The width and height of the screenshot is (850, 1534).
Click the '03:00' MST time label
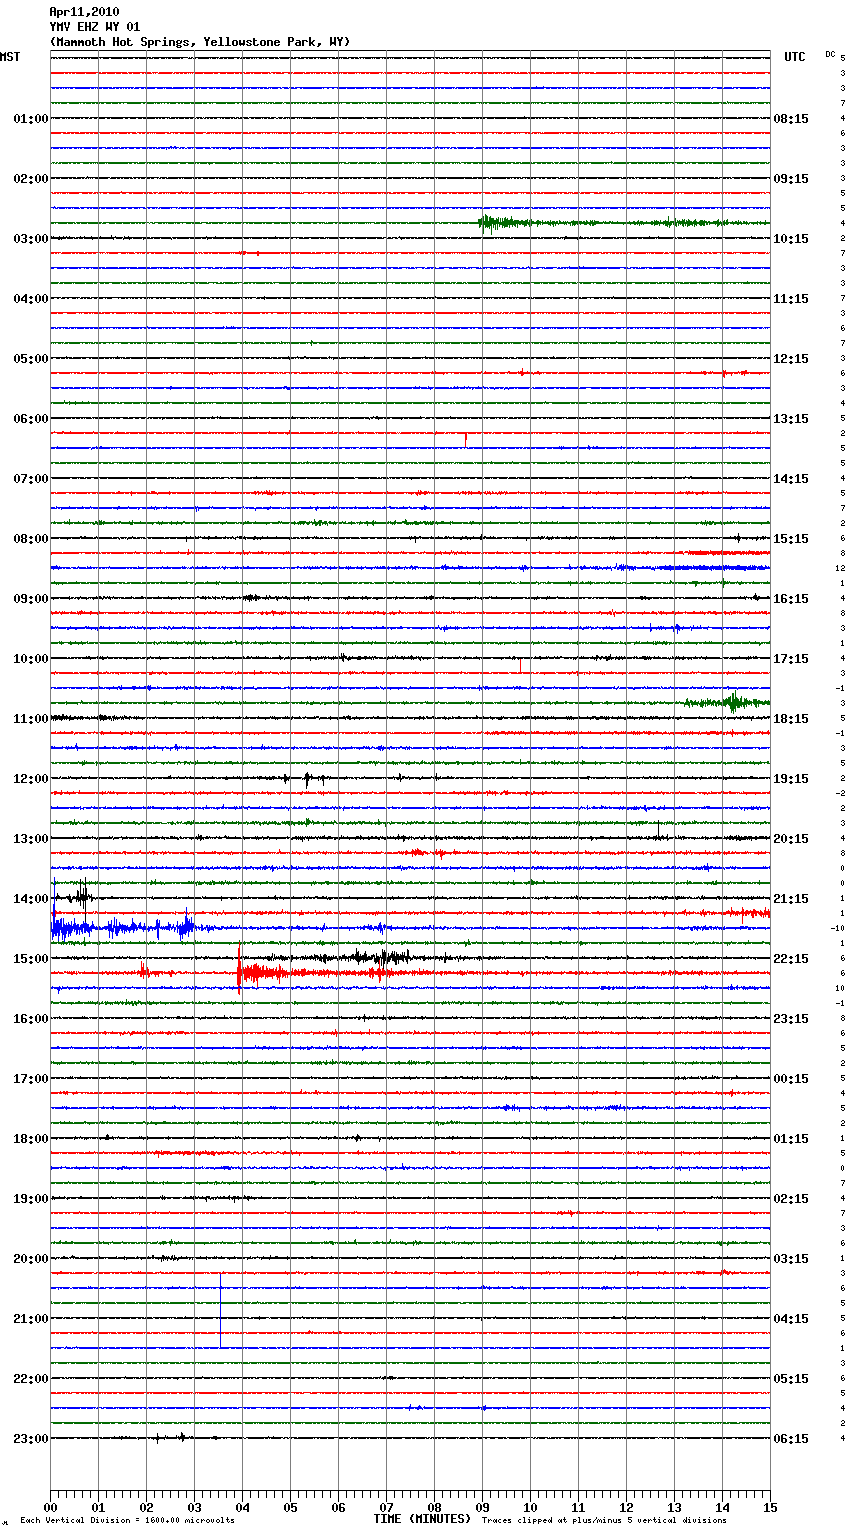31,239
